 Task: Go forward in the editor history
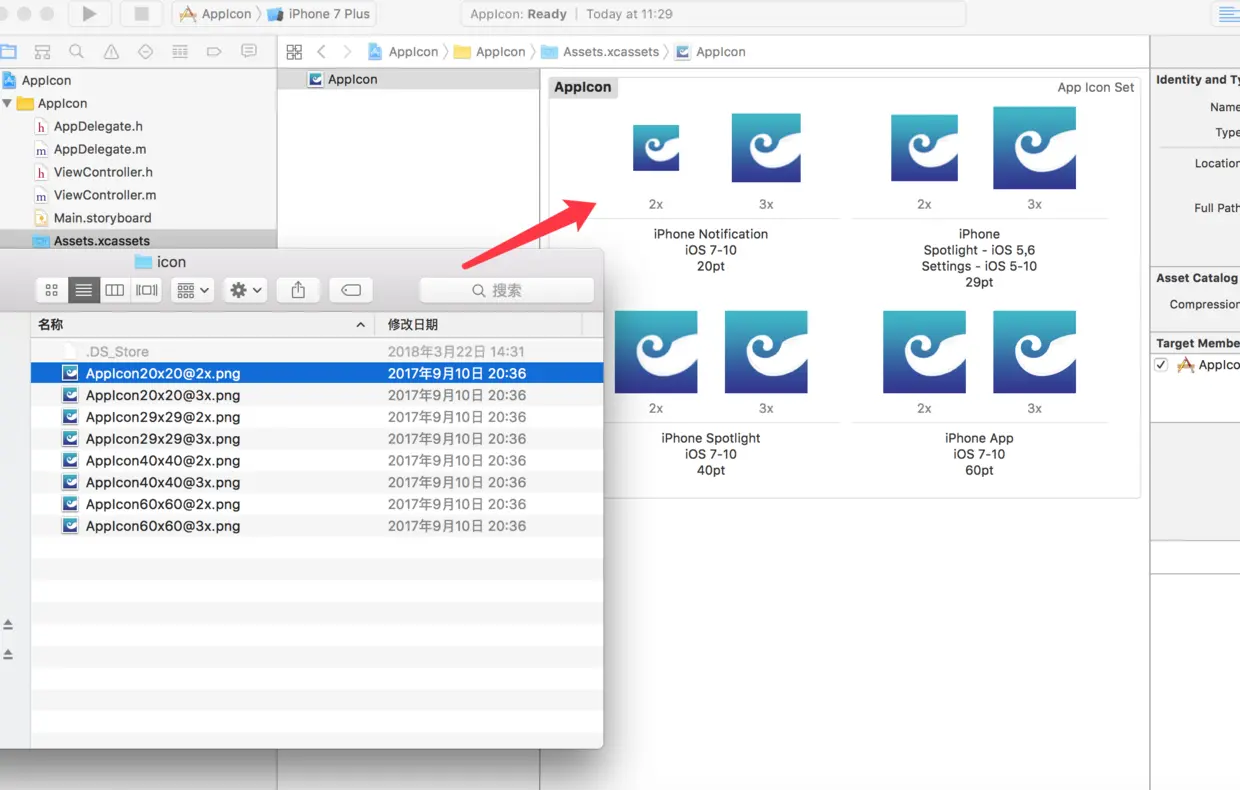pyautogui.click(x=347, y=52)
